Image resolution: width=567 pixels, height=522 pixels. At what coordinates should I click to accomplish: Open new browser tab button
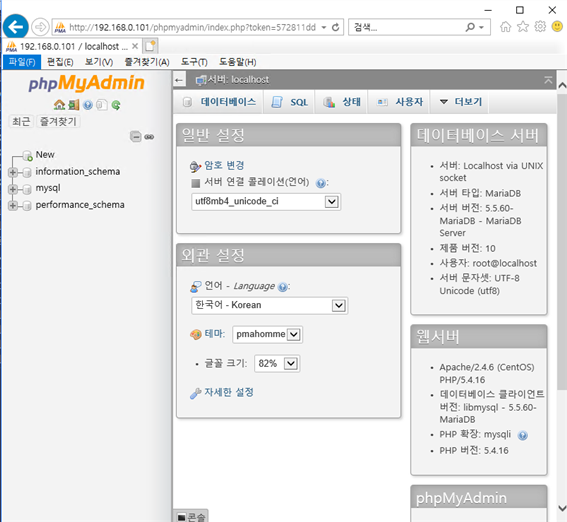click(150, 46)
